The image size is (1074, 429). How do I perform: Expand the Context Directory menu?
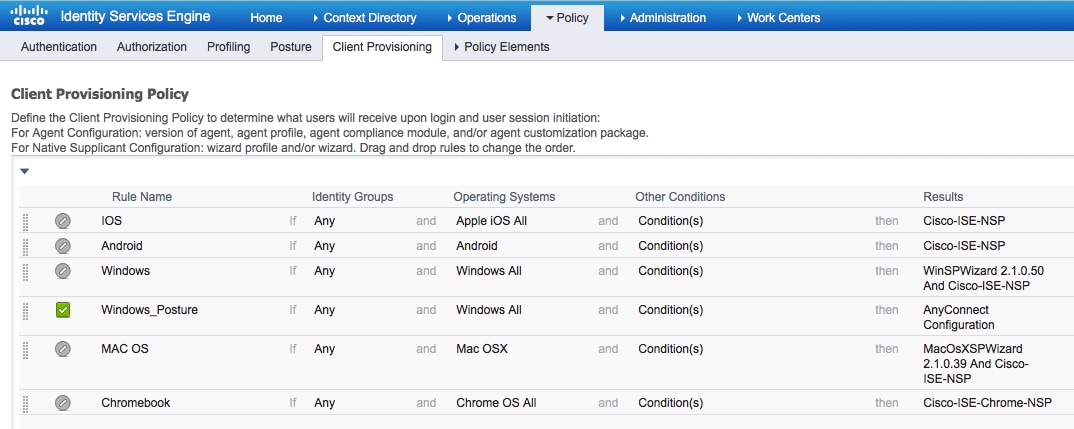coord(364,18)
